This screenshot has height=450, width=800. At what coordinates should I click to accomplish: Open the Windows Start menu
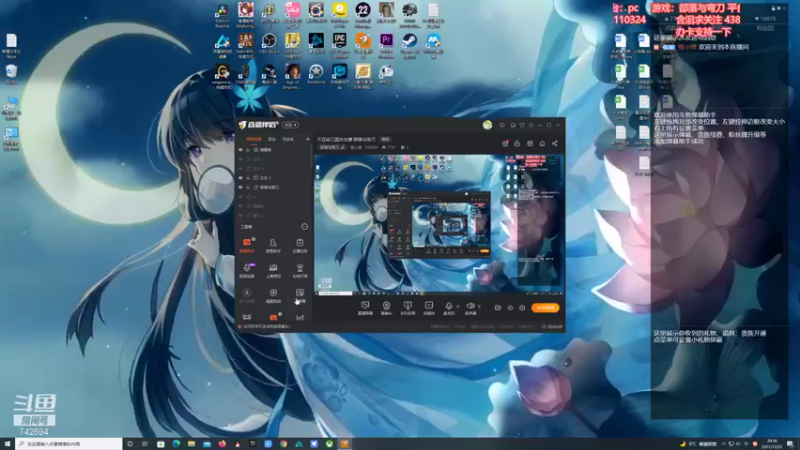pyautogui.click(x=7, y=444)
